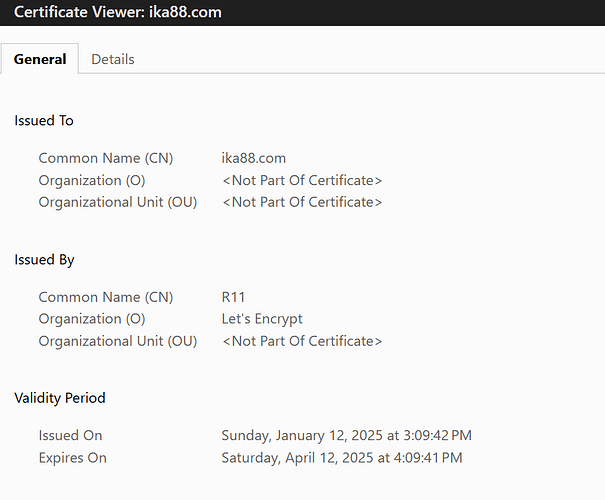This screenshot has width=605, height=500.
Task: Click the Expires On label
Action: (72, 458)
